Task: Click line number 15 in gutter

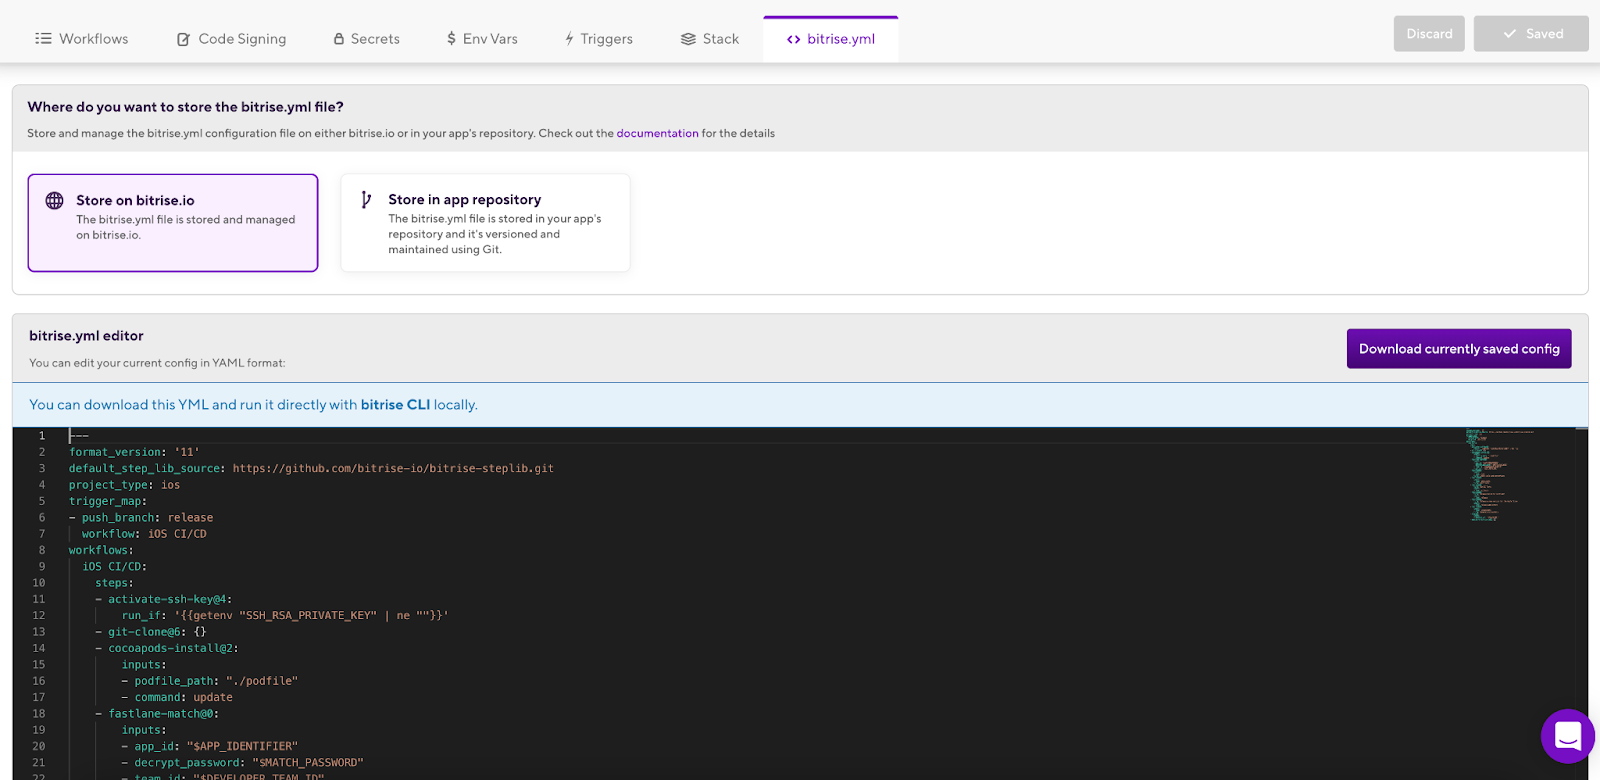Action: 39,665
